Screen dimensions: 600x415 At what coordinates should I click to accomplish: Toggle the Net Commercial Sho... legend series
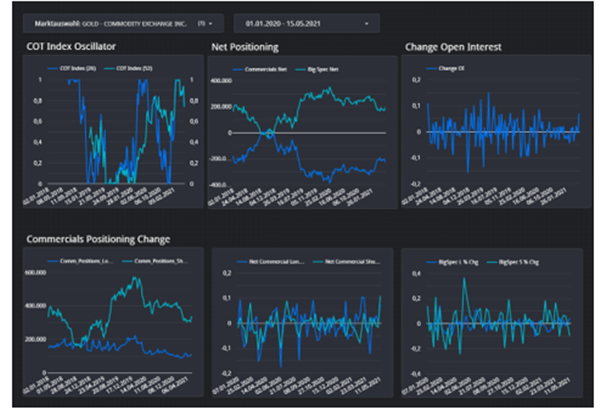[x=346, y=262]
